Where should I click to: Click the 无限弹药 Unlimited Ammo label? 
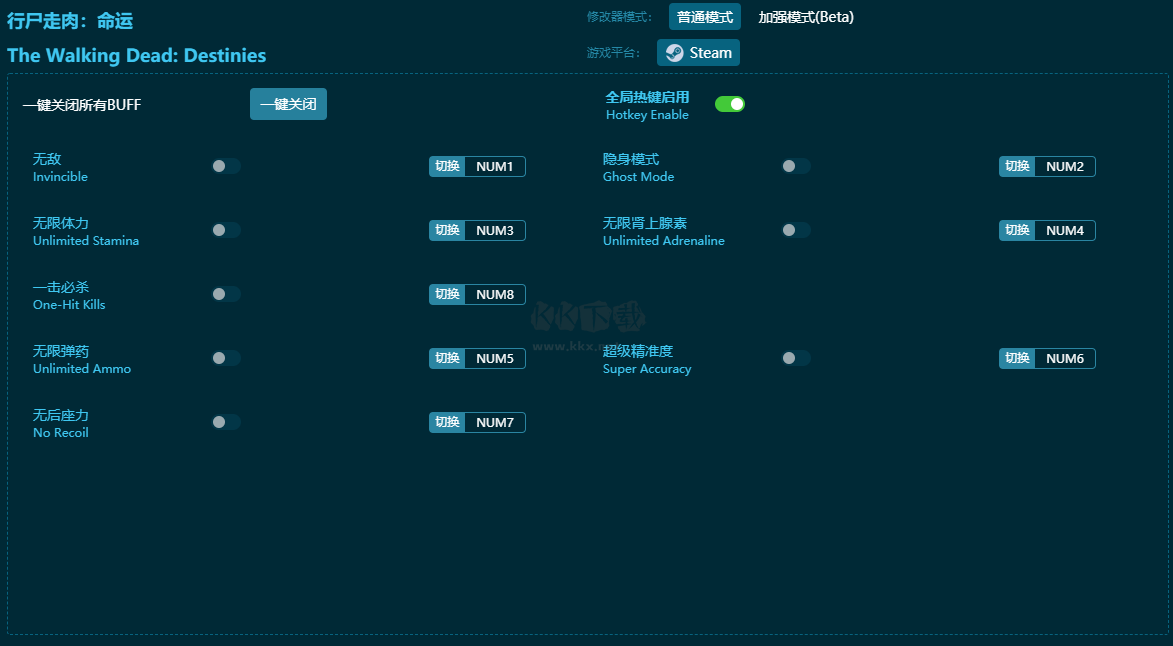[x=82, y=360]
